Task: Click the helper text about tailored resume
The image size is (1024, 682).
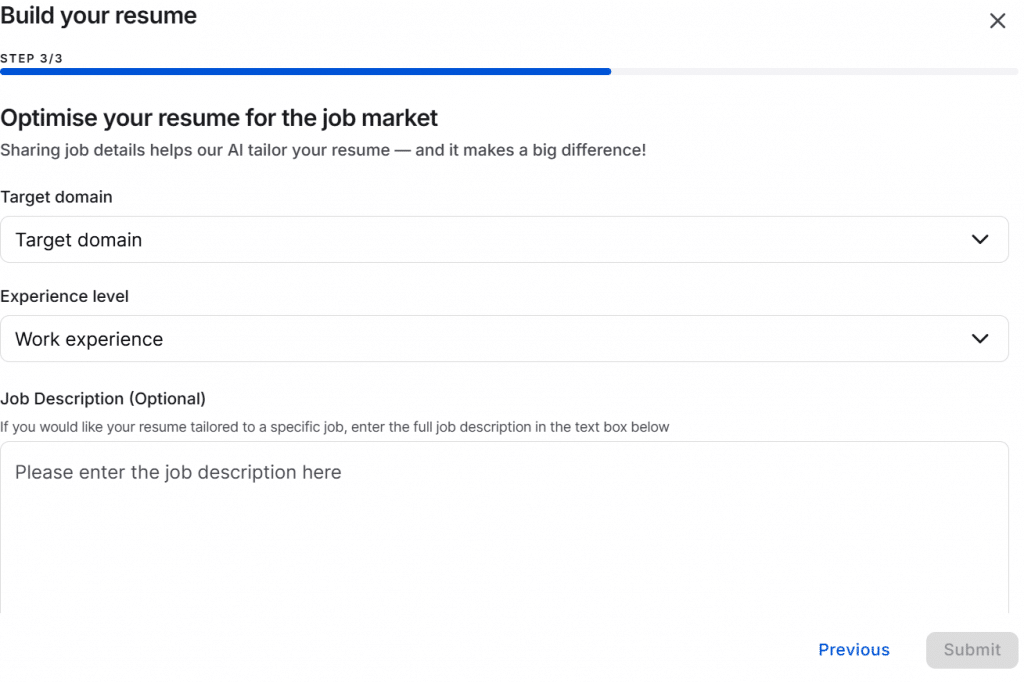Action: 334,427
